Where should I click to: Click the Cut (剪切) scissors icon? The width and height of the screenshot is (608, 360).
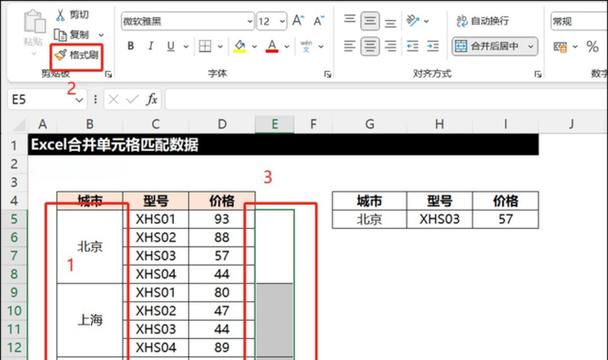point(60,15)
